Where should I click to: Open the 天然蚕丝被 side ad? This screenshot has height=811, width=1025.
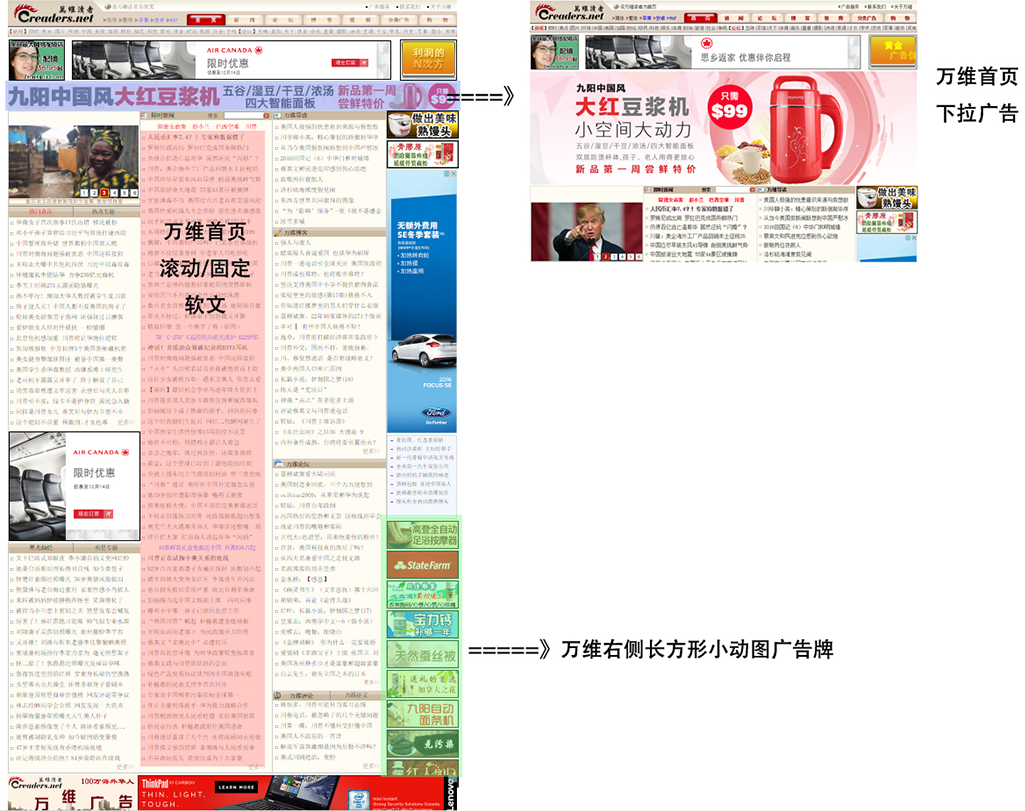[422, 654]
